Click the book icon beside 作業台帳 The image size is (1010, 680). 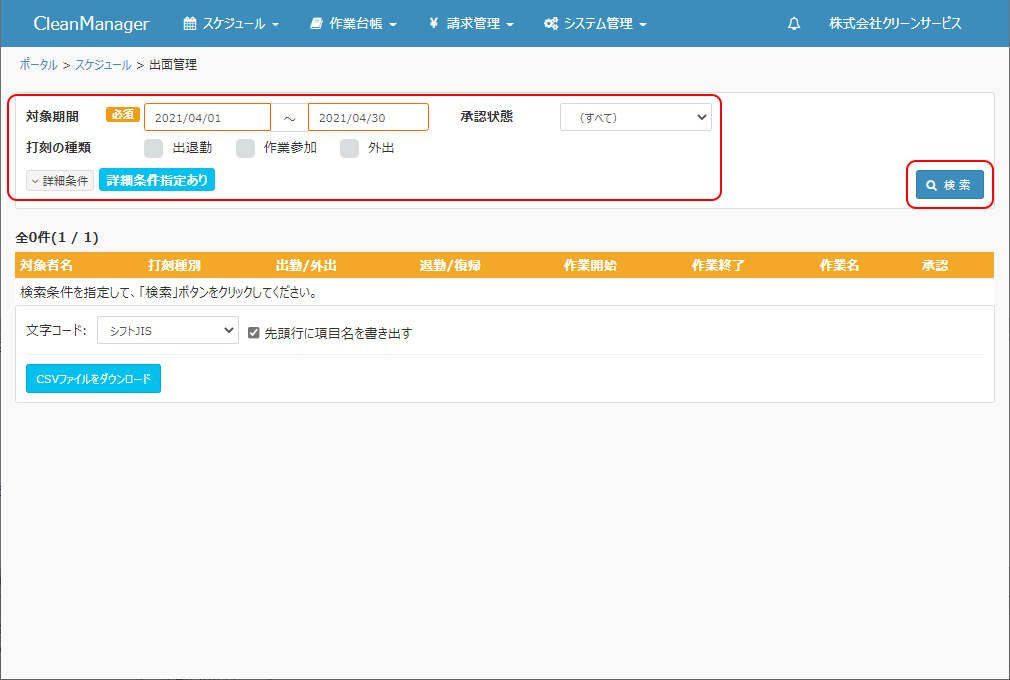316,24
